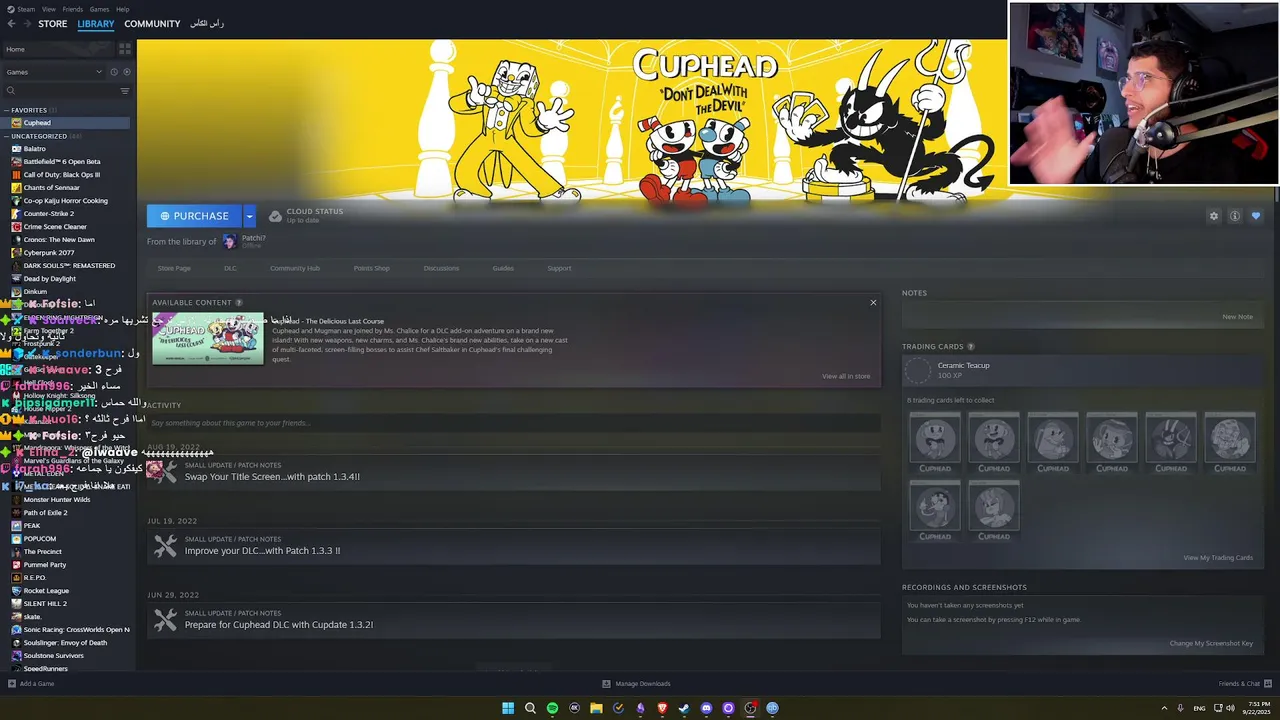Viewport: 1280px width, 720px height.
Task: Open the View menu
Action: point(48,9)
